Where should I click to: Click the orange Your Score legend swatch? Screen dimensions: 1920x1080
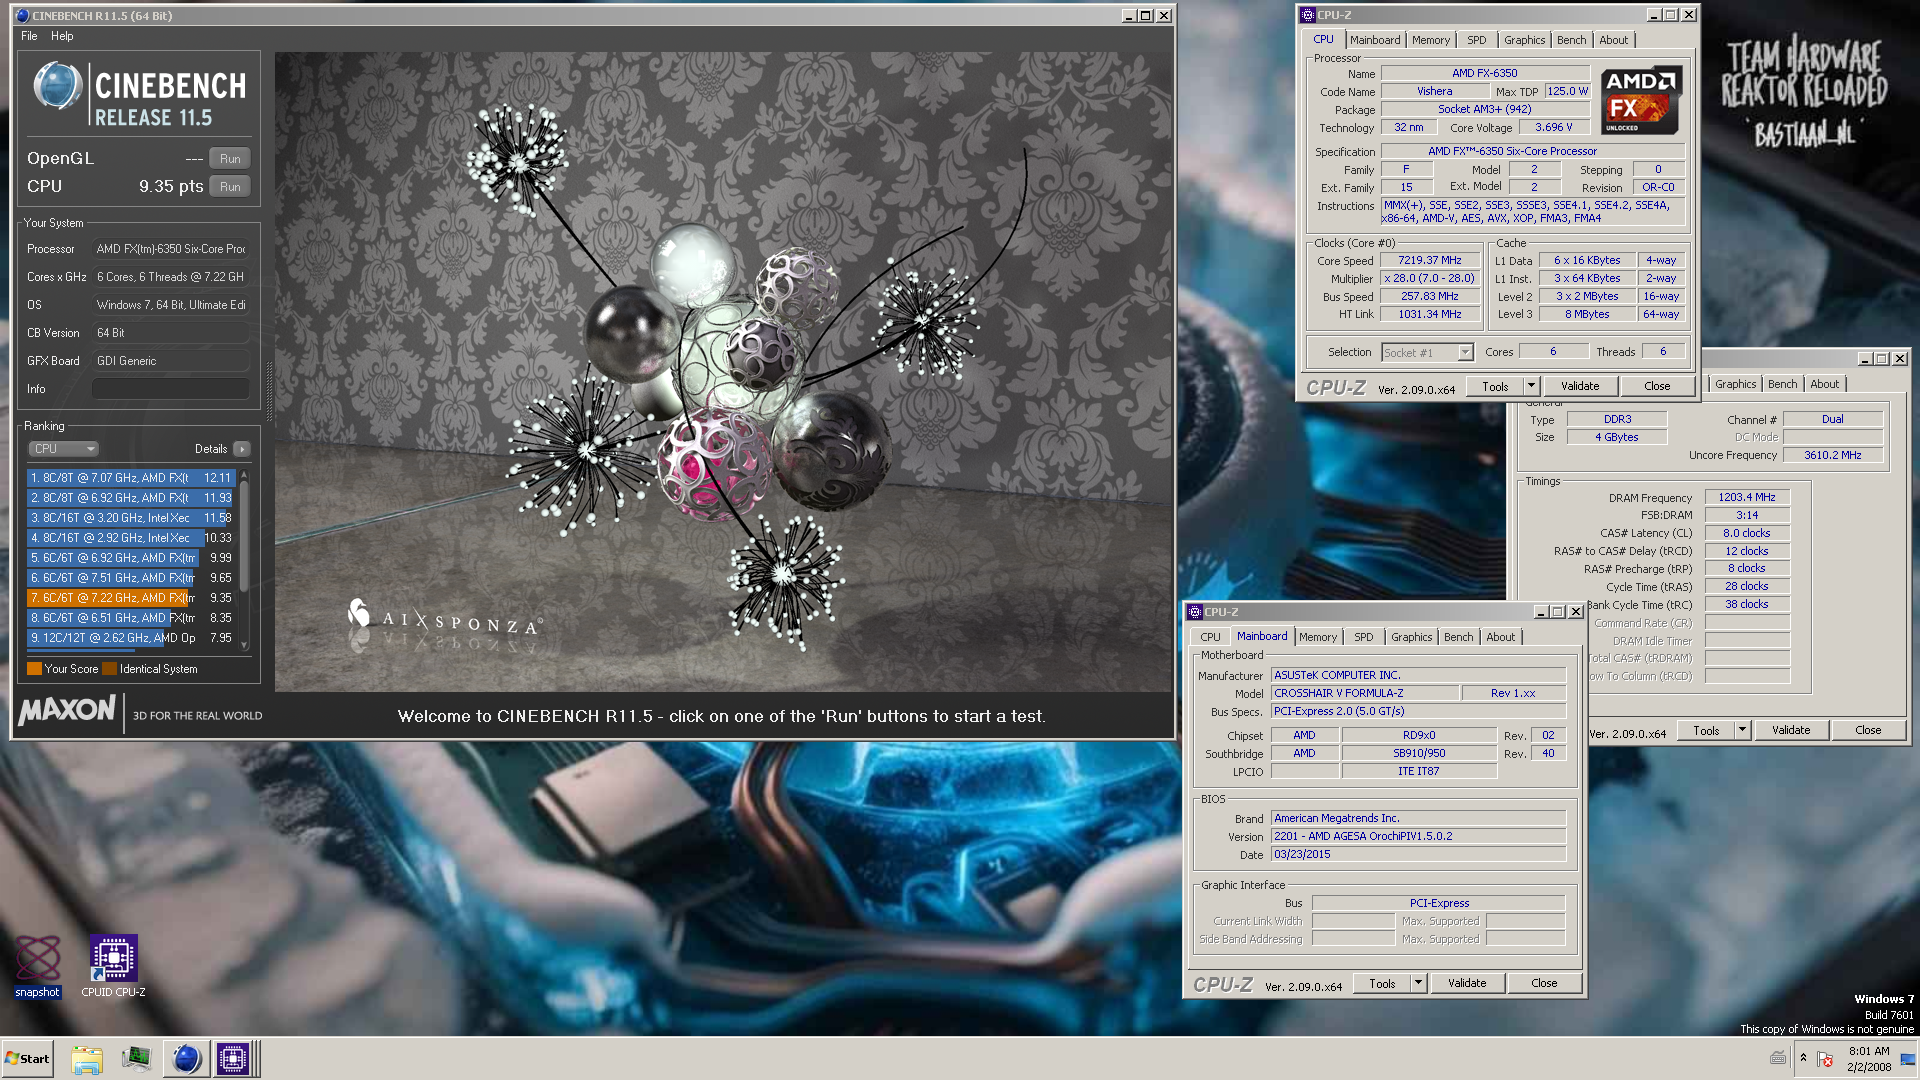pyautogui.click(x=35, y=669)
